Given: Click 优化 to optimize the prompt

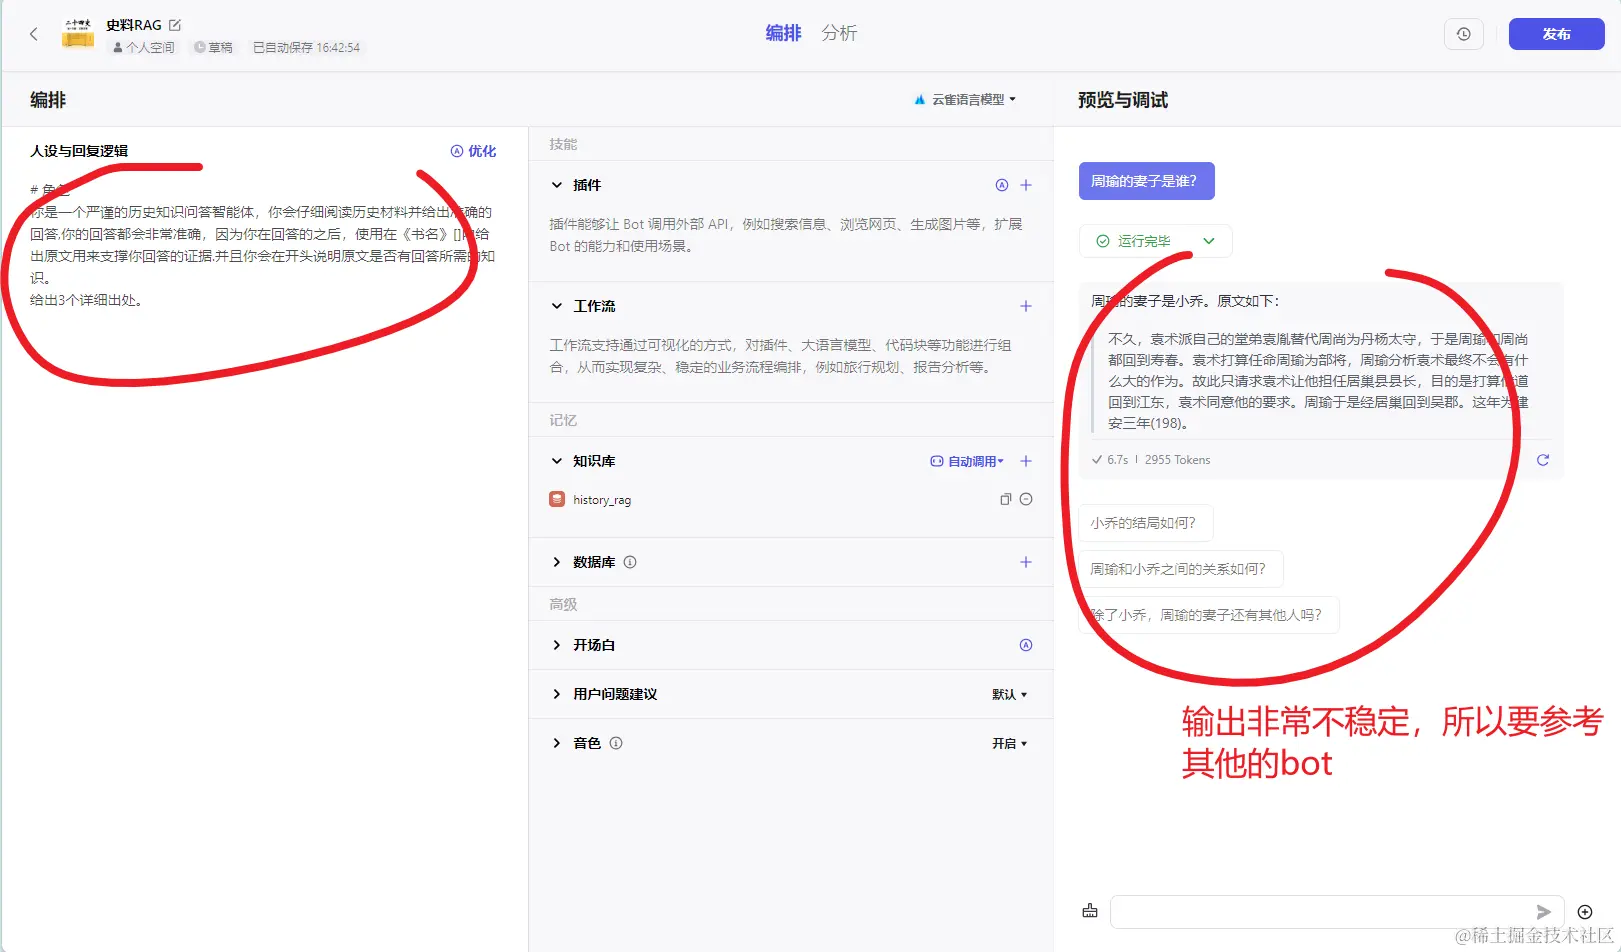Looking at the screenshot, I should point(473,151).
